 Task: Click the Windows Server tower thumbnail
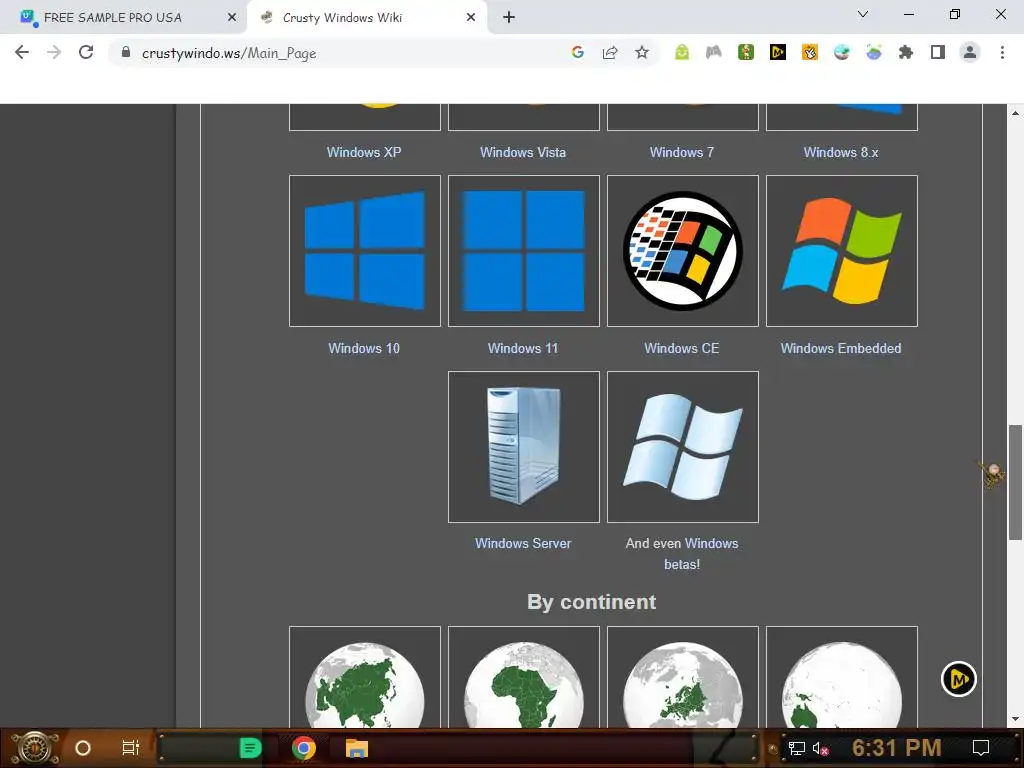524,447
